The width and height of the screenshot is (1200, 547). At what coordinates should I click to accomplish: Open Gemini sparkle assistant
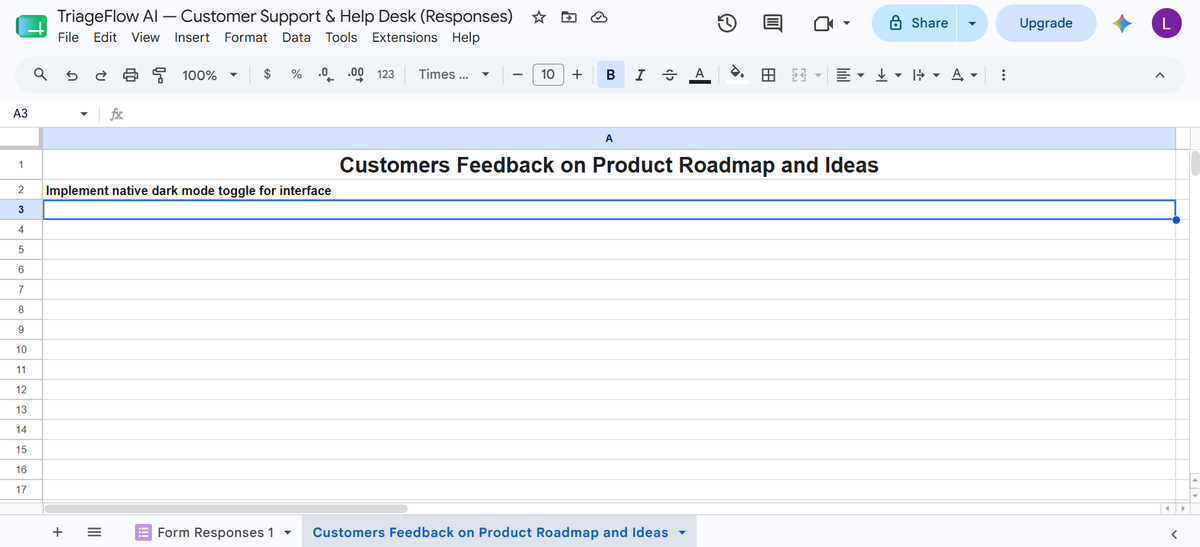[x=1124, y=23]
